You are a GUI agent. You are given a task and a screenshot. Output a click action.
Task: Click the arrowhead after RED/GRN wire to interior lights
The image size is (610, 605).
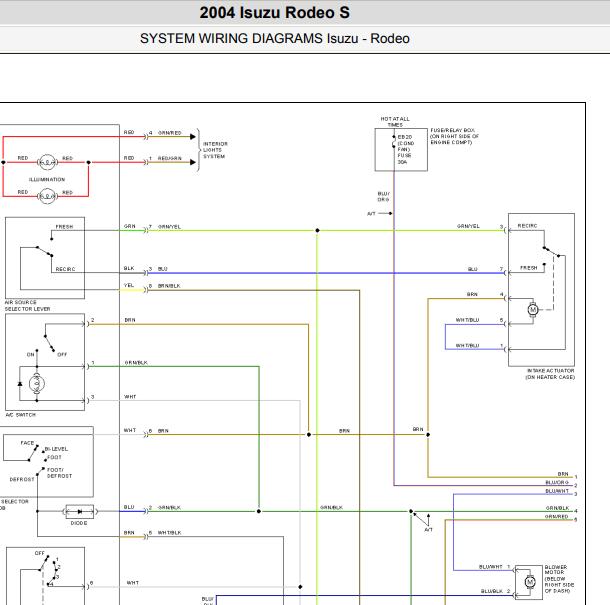[193, 162]
